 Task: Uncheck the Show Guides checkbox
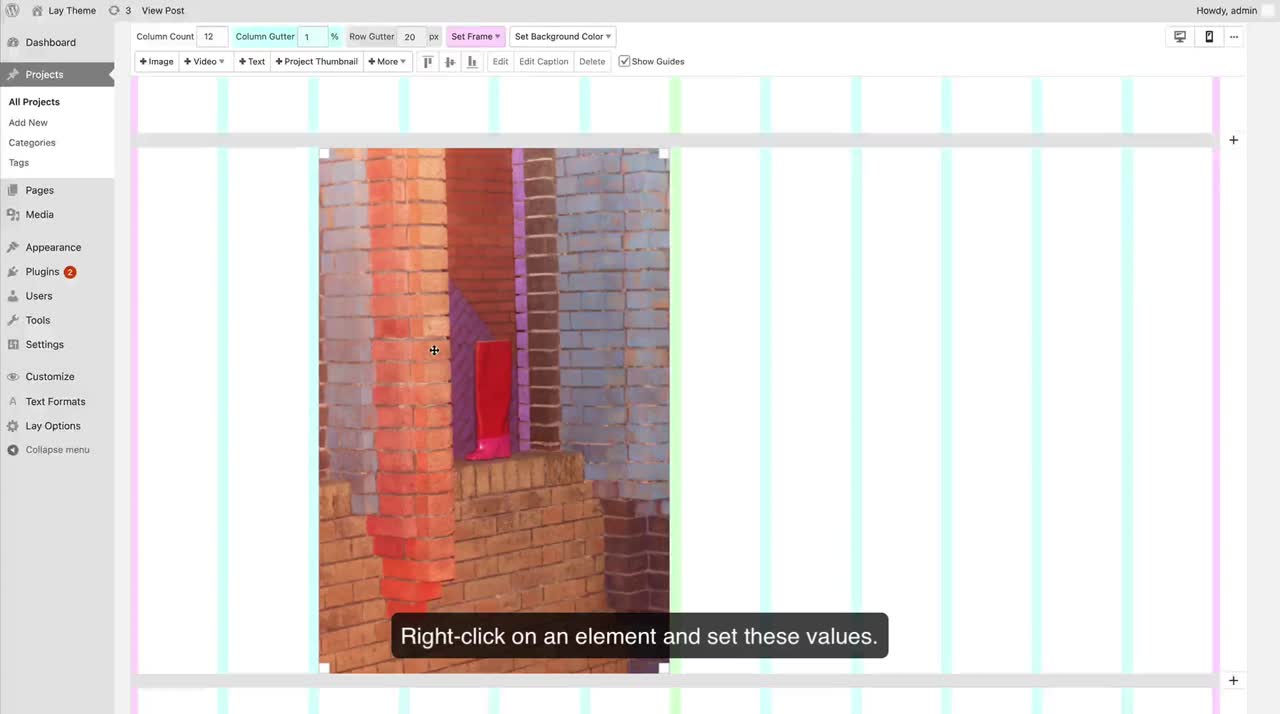pyautogui.click(x=624, y=61)
